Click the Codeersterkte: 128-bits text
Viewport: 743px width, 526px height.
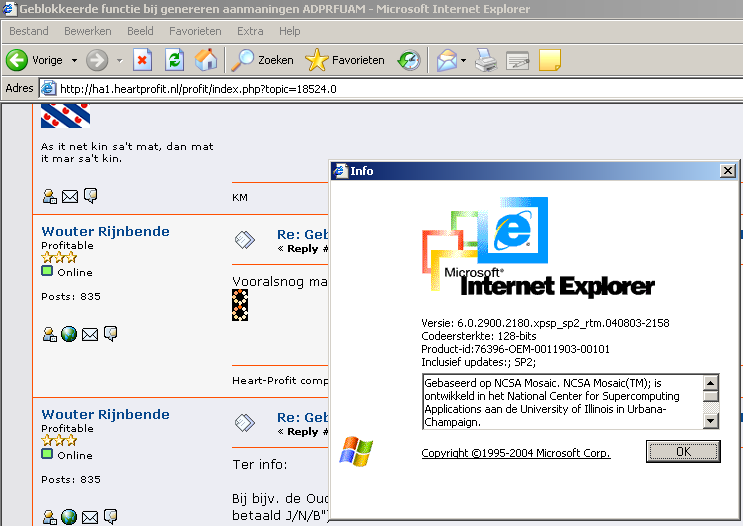click(479, 336)
